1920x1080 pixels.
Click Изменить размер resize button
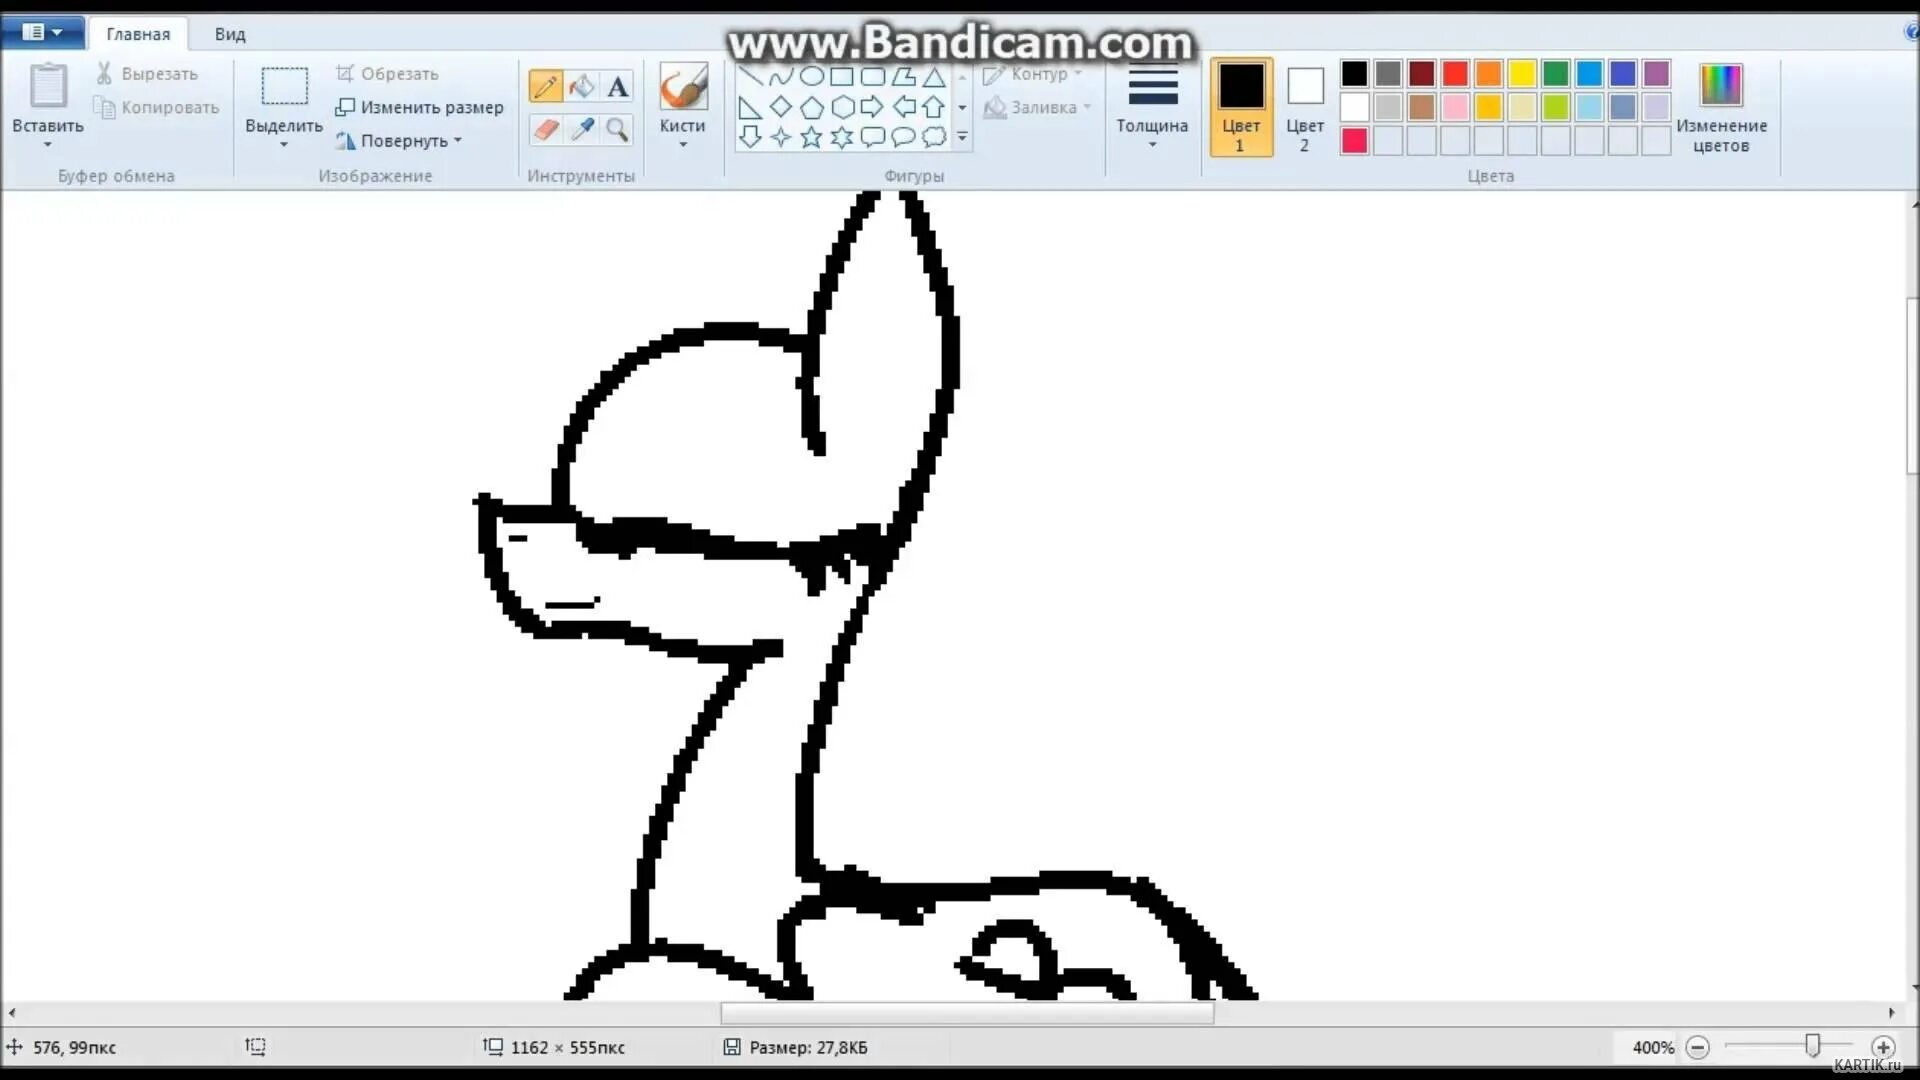420,107
